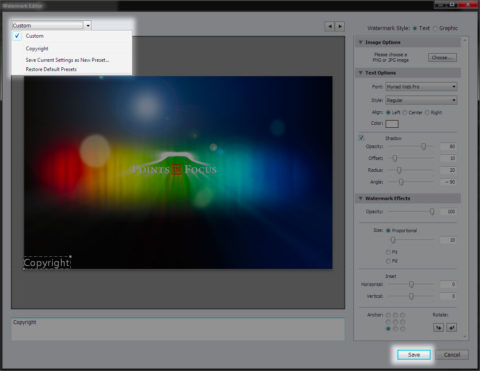480x371 pixels.
Task: Rotate watermark left using rotate icon
Action: click(439, 328)
